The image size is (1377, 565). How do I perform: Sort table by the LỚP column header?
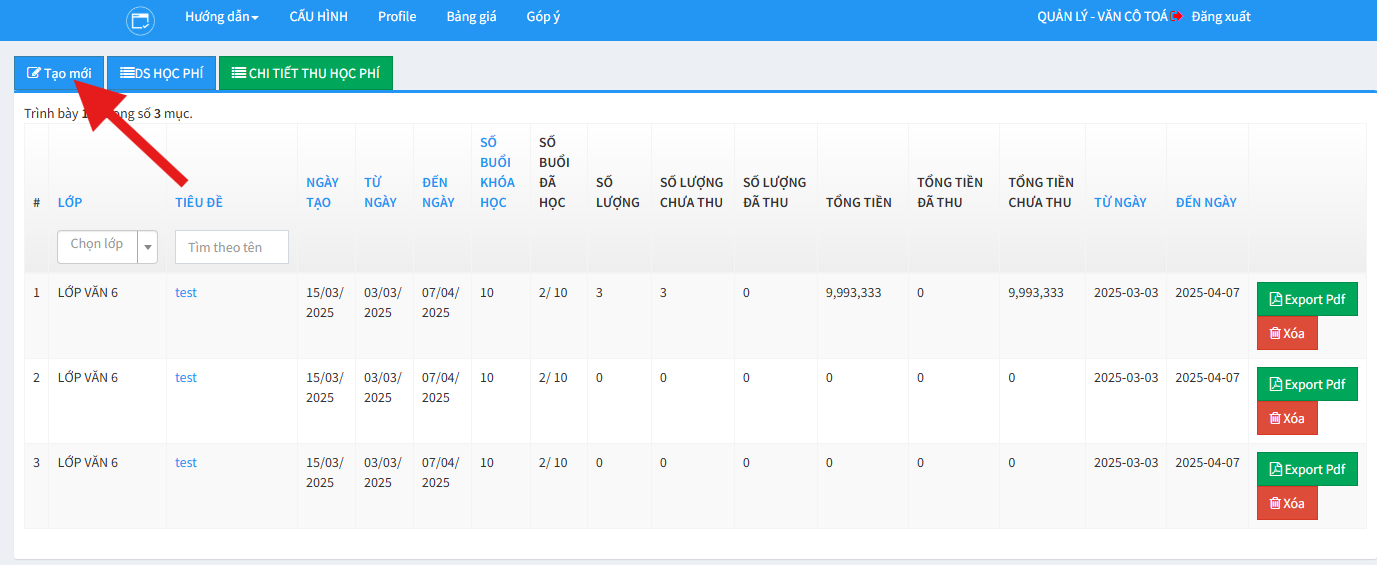click(70, 202)
